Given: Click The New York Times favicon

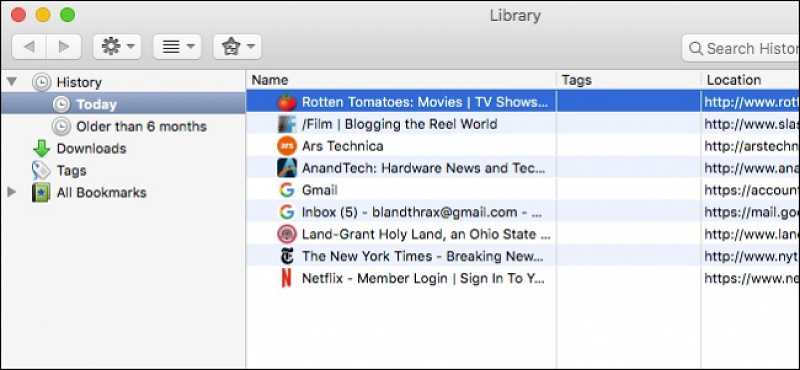Looking at the screenshot, I should point(287,256).
